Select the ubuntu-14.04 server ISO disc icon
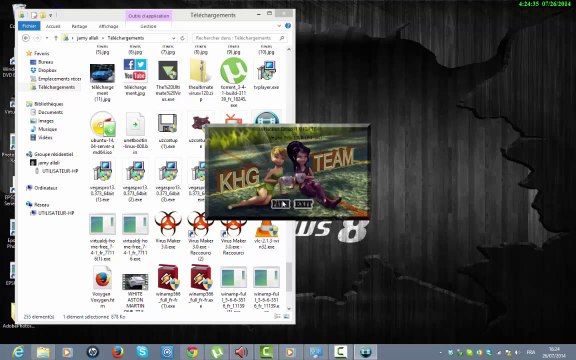This screenshot has width=576, height=360. point(102,124)
